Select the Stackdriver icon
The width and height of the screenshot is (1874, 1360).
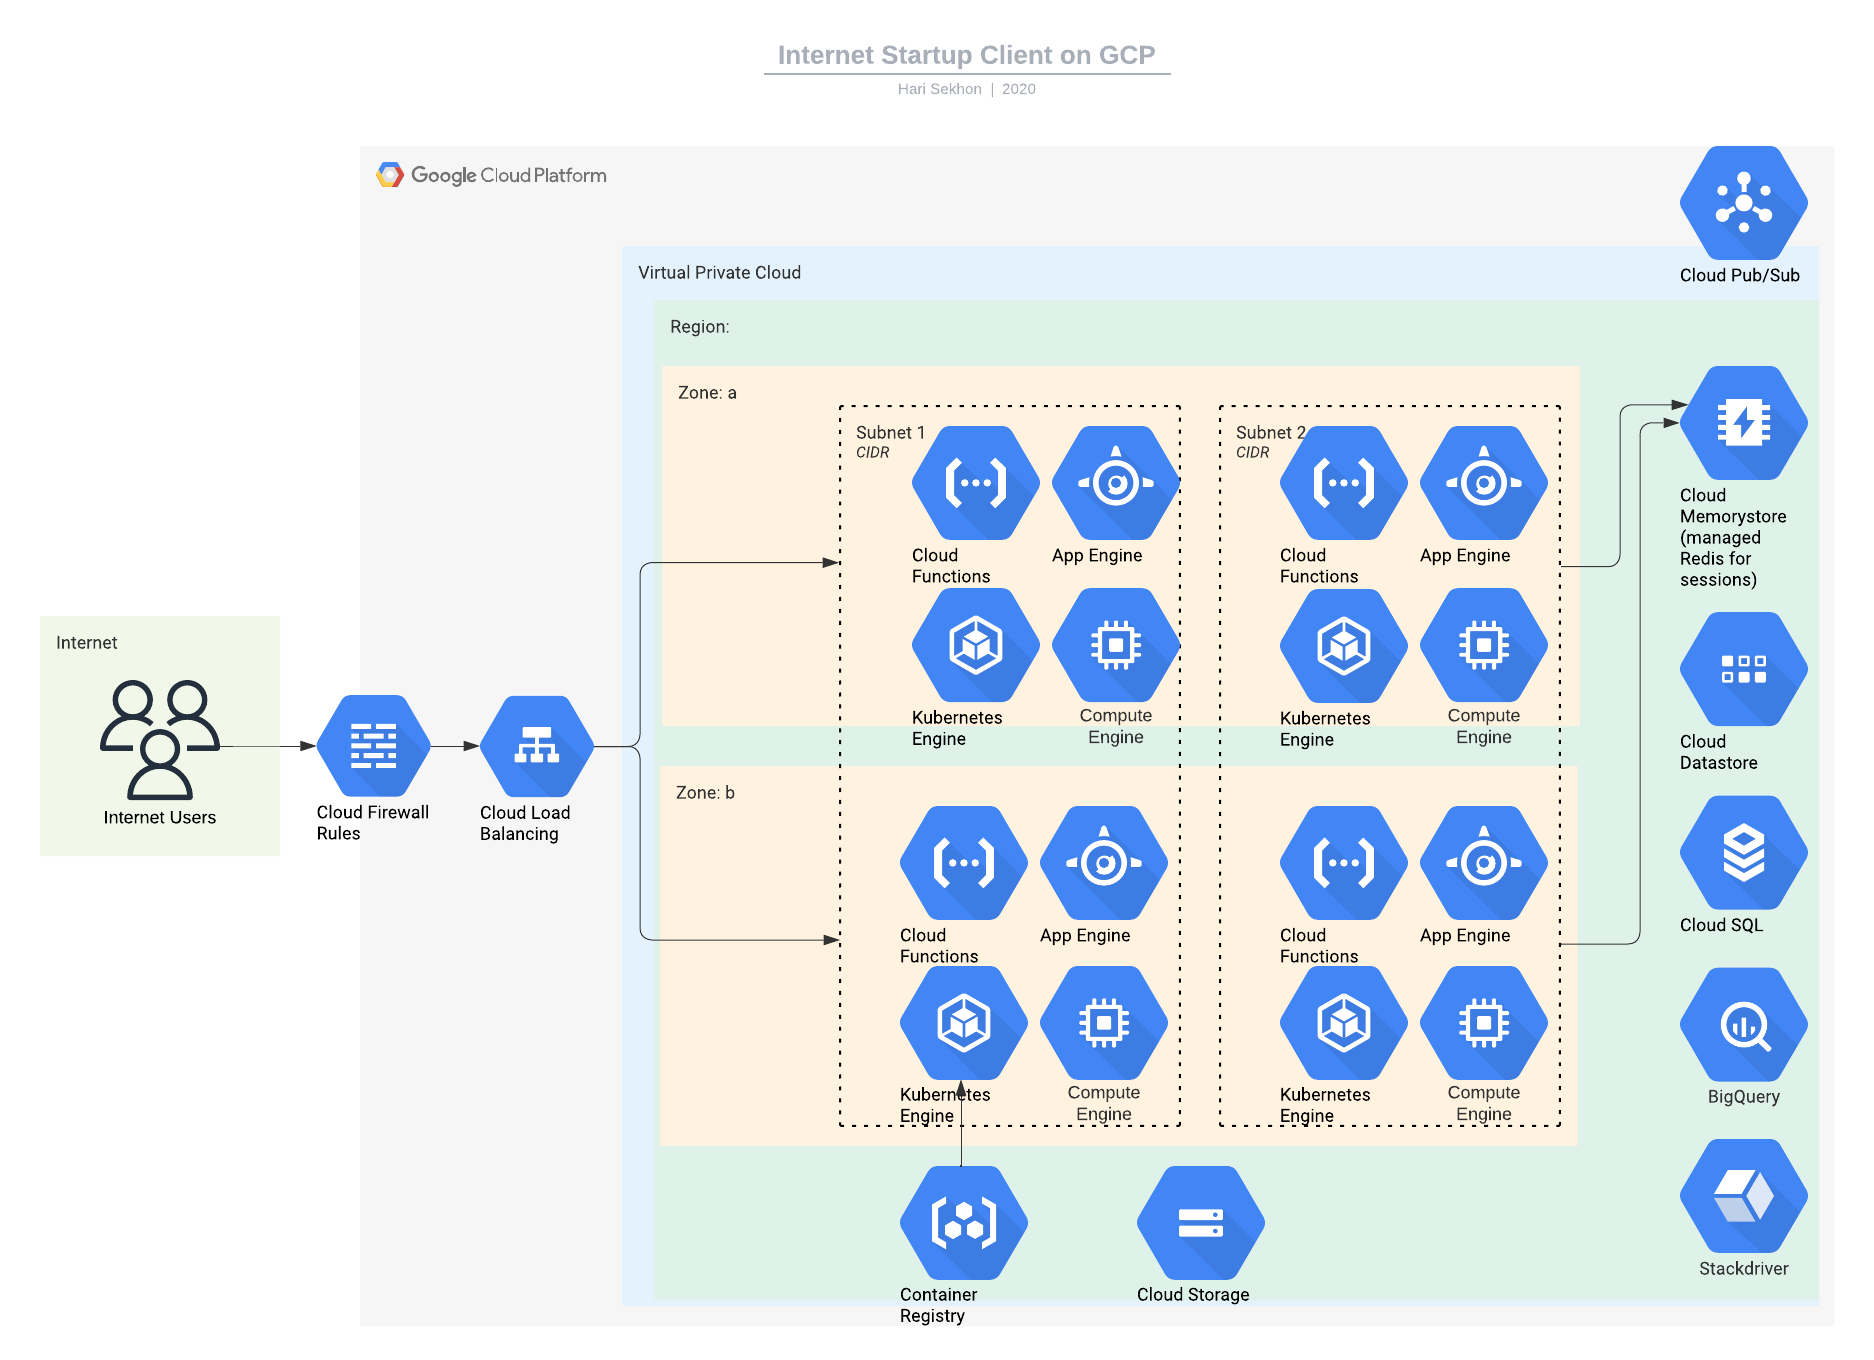[x=1743, y=1196]
